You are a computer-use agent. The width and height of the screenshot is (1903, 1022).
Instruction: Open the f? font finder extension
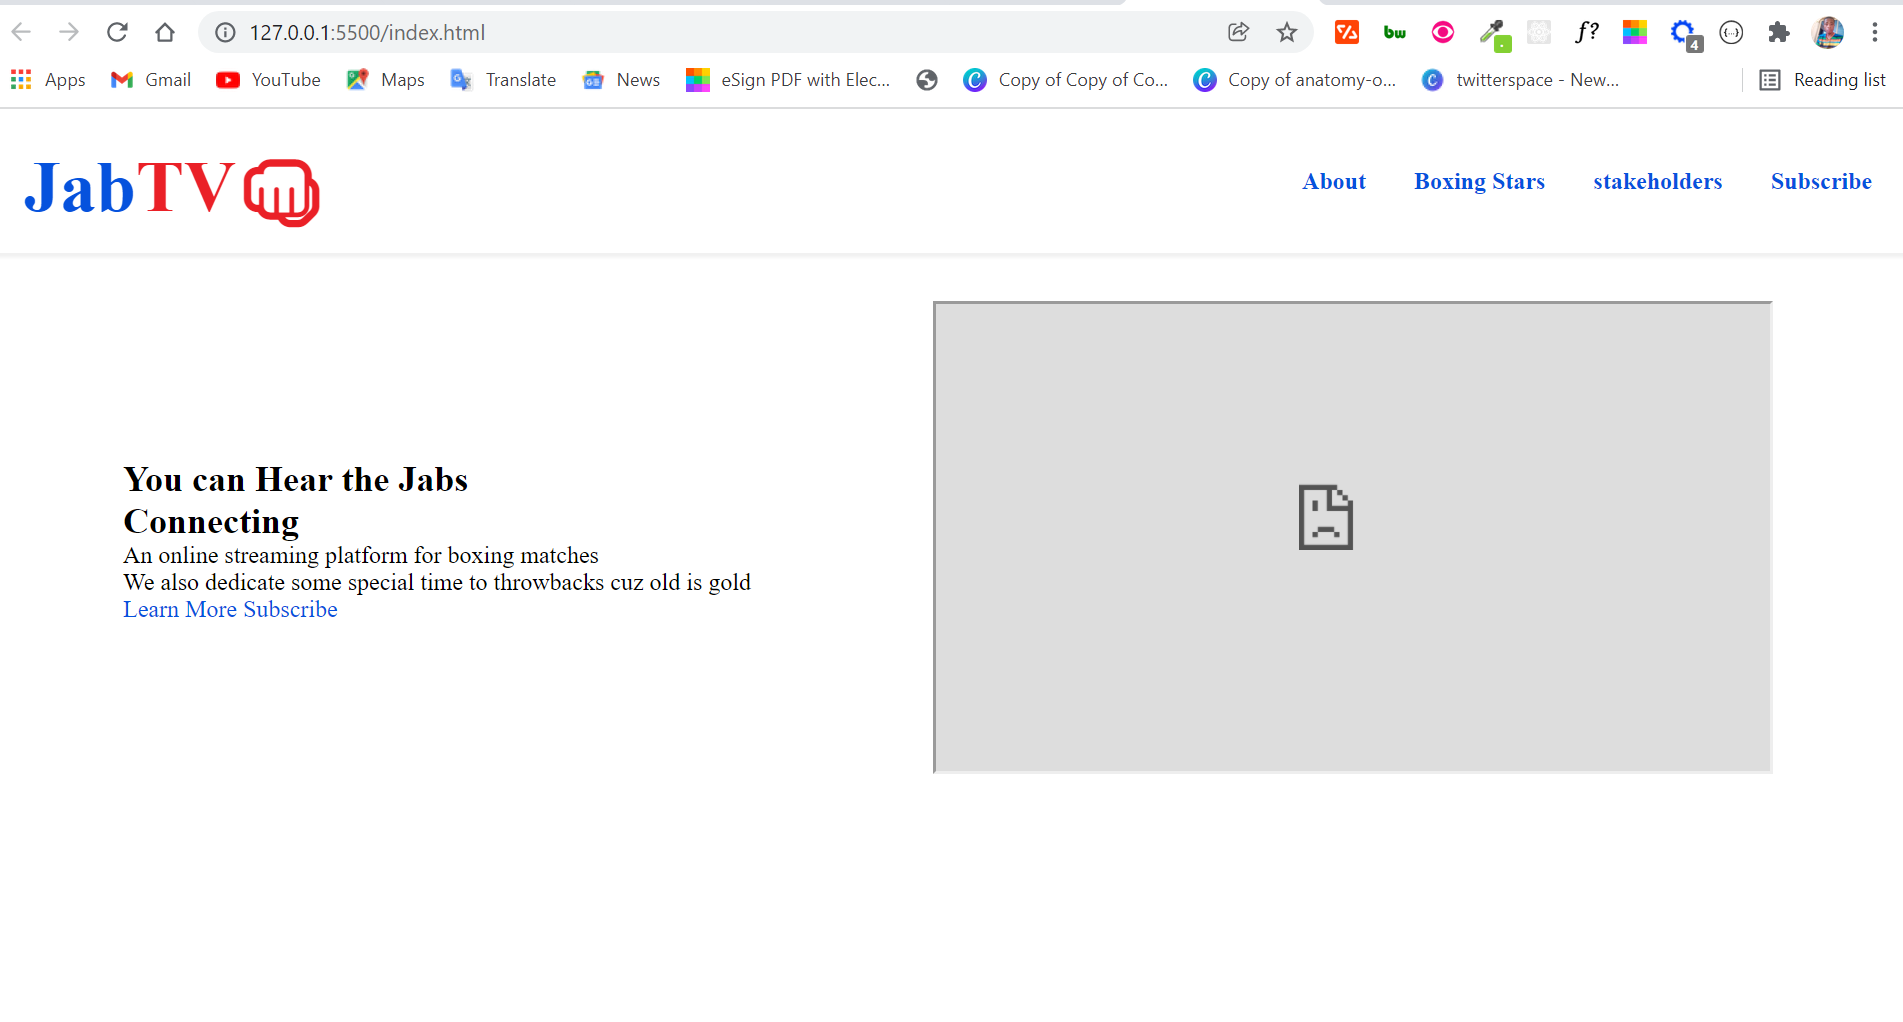coord(1587,32)
